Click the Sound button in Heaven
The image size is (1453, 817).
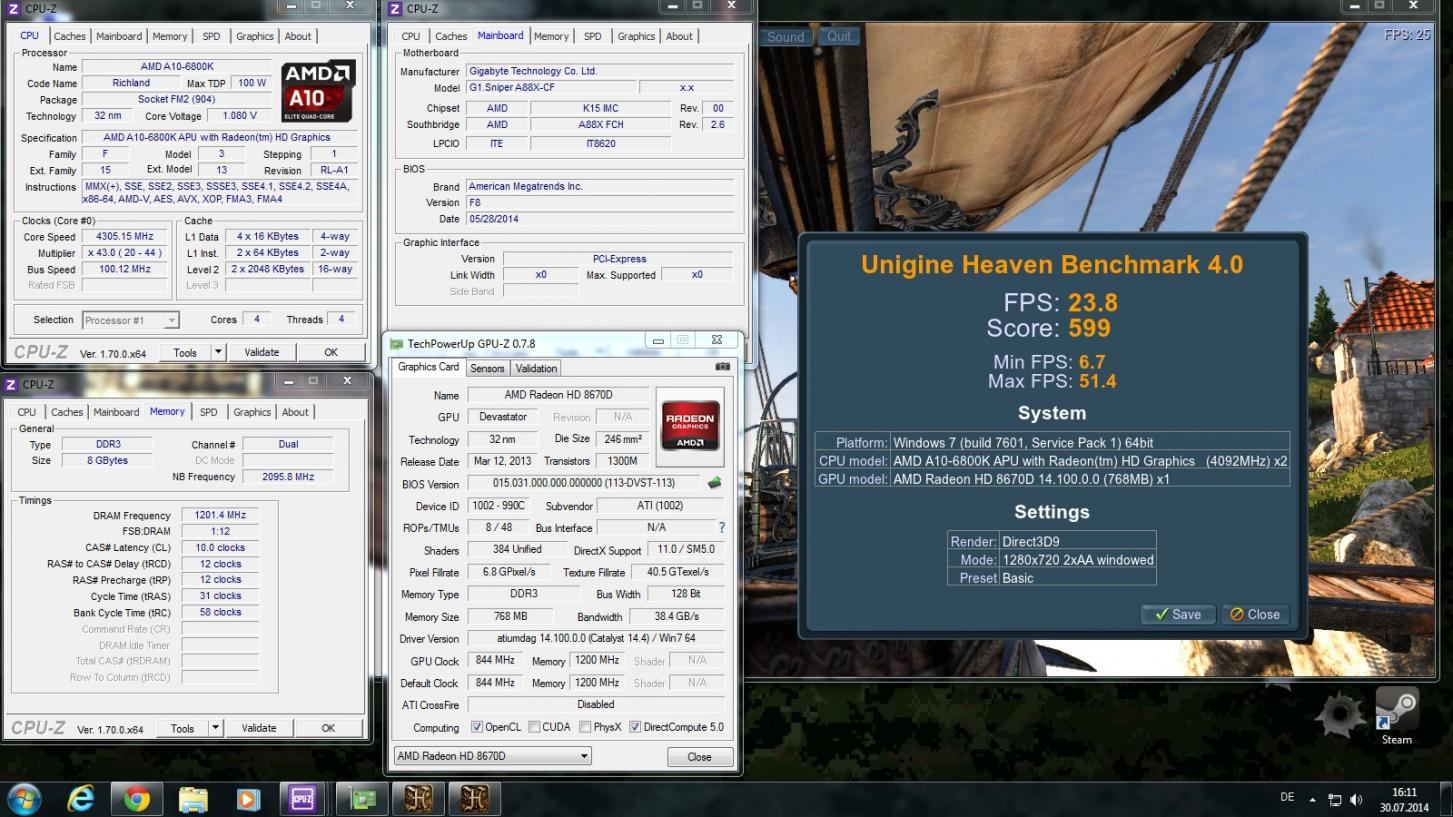(x=786, y=36)
